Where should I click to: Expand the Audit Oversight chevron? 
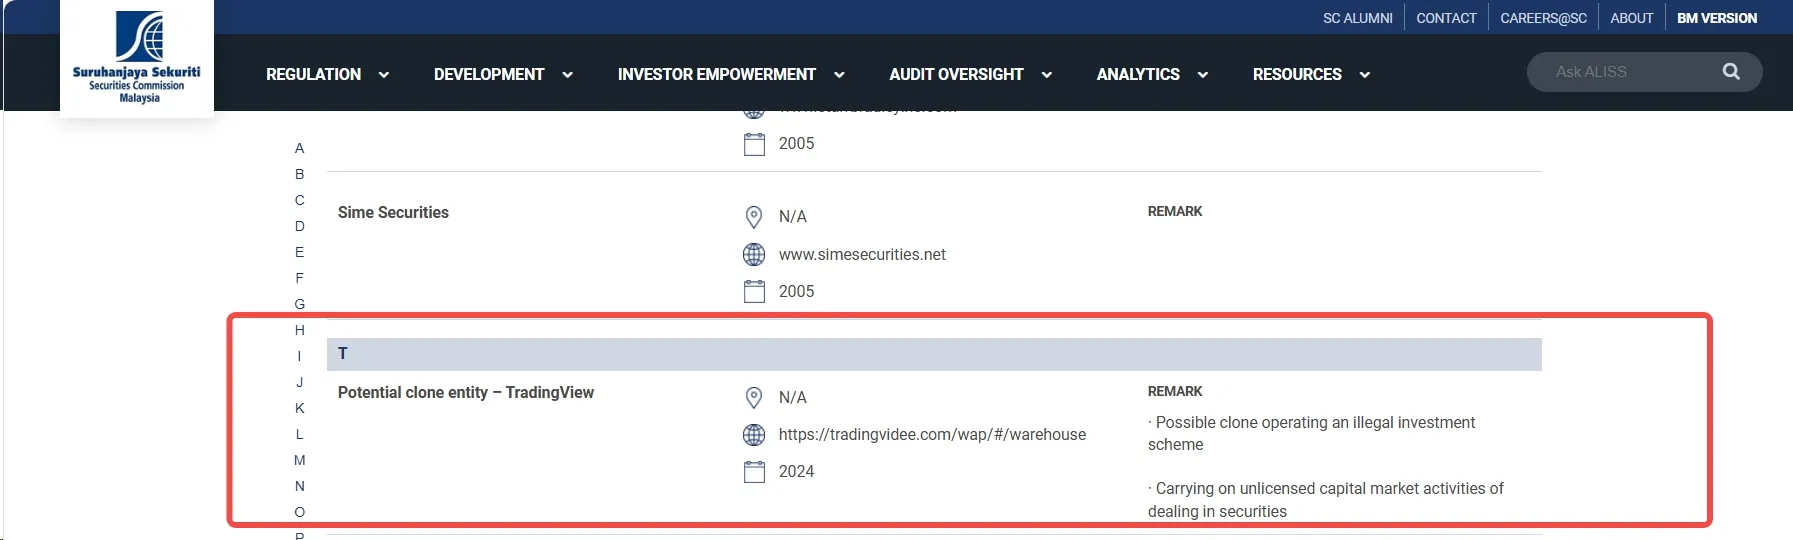tap(1047, 75)
